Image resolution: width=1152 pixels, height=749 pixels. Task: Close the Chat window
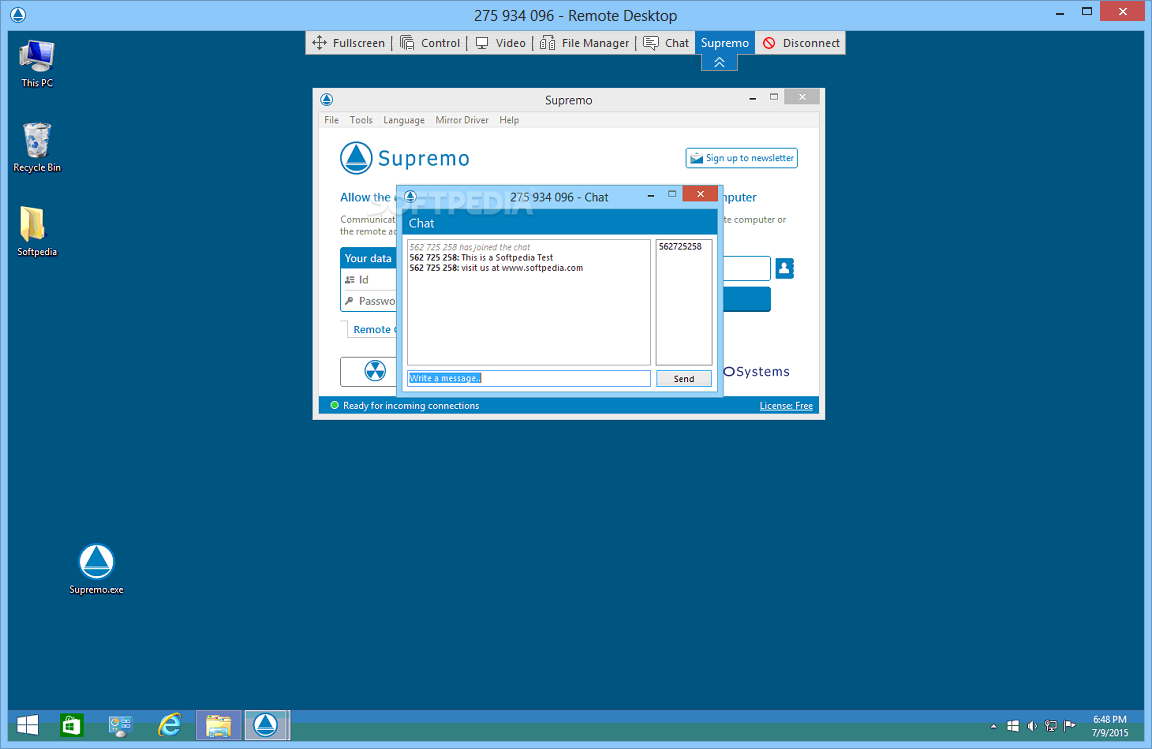click(701, 193)
